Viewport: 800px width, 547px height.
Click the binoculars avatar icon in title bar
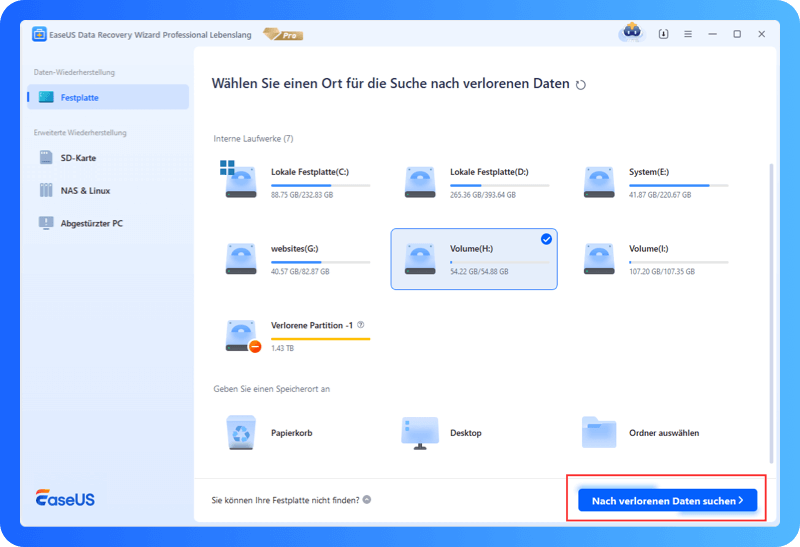(630, 33)
